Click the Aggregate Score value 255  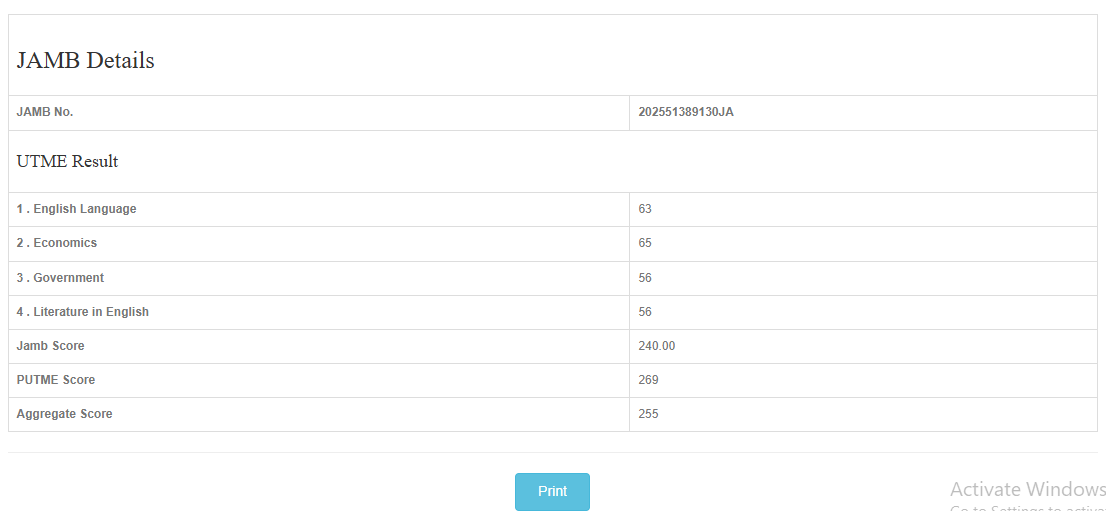click(x=648, y=414)
